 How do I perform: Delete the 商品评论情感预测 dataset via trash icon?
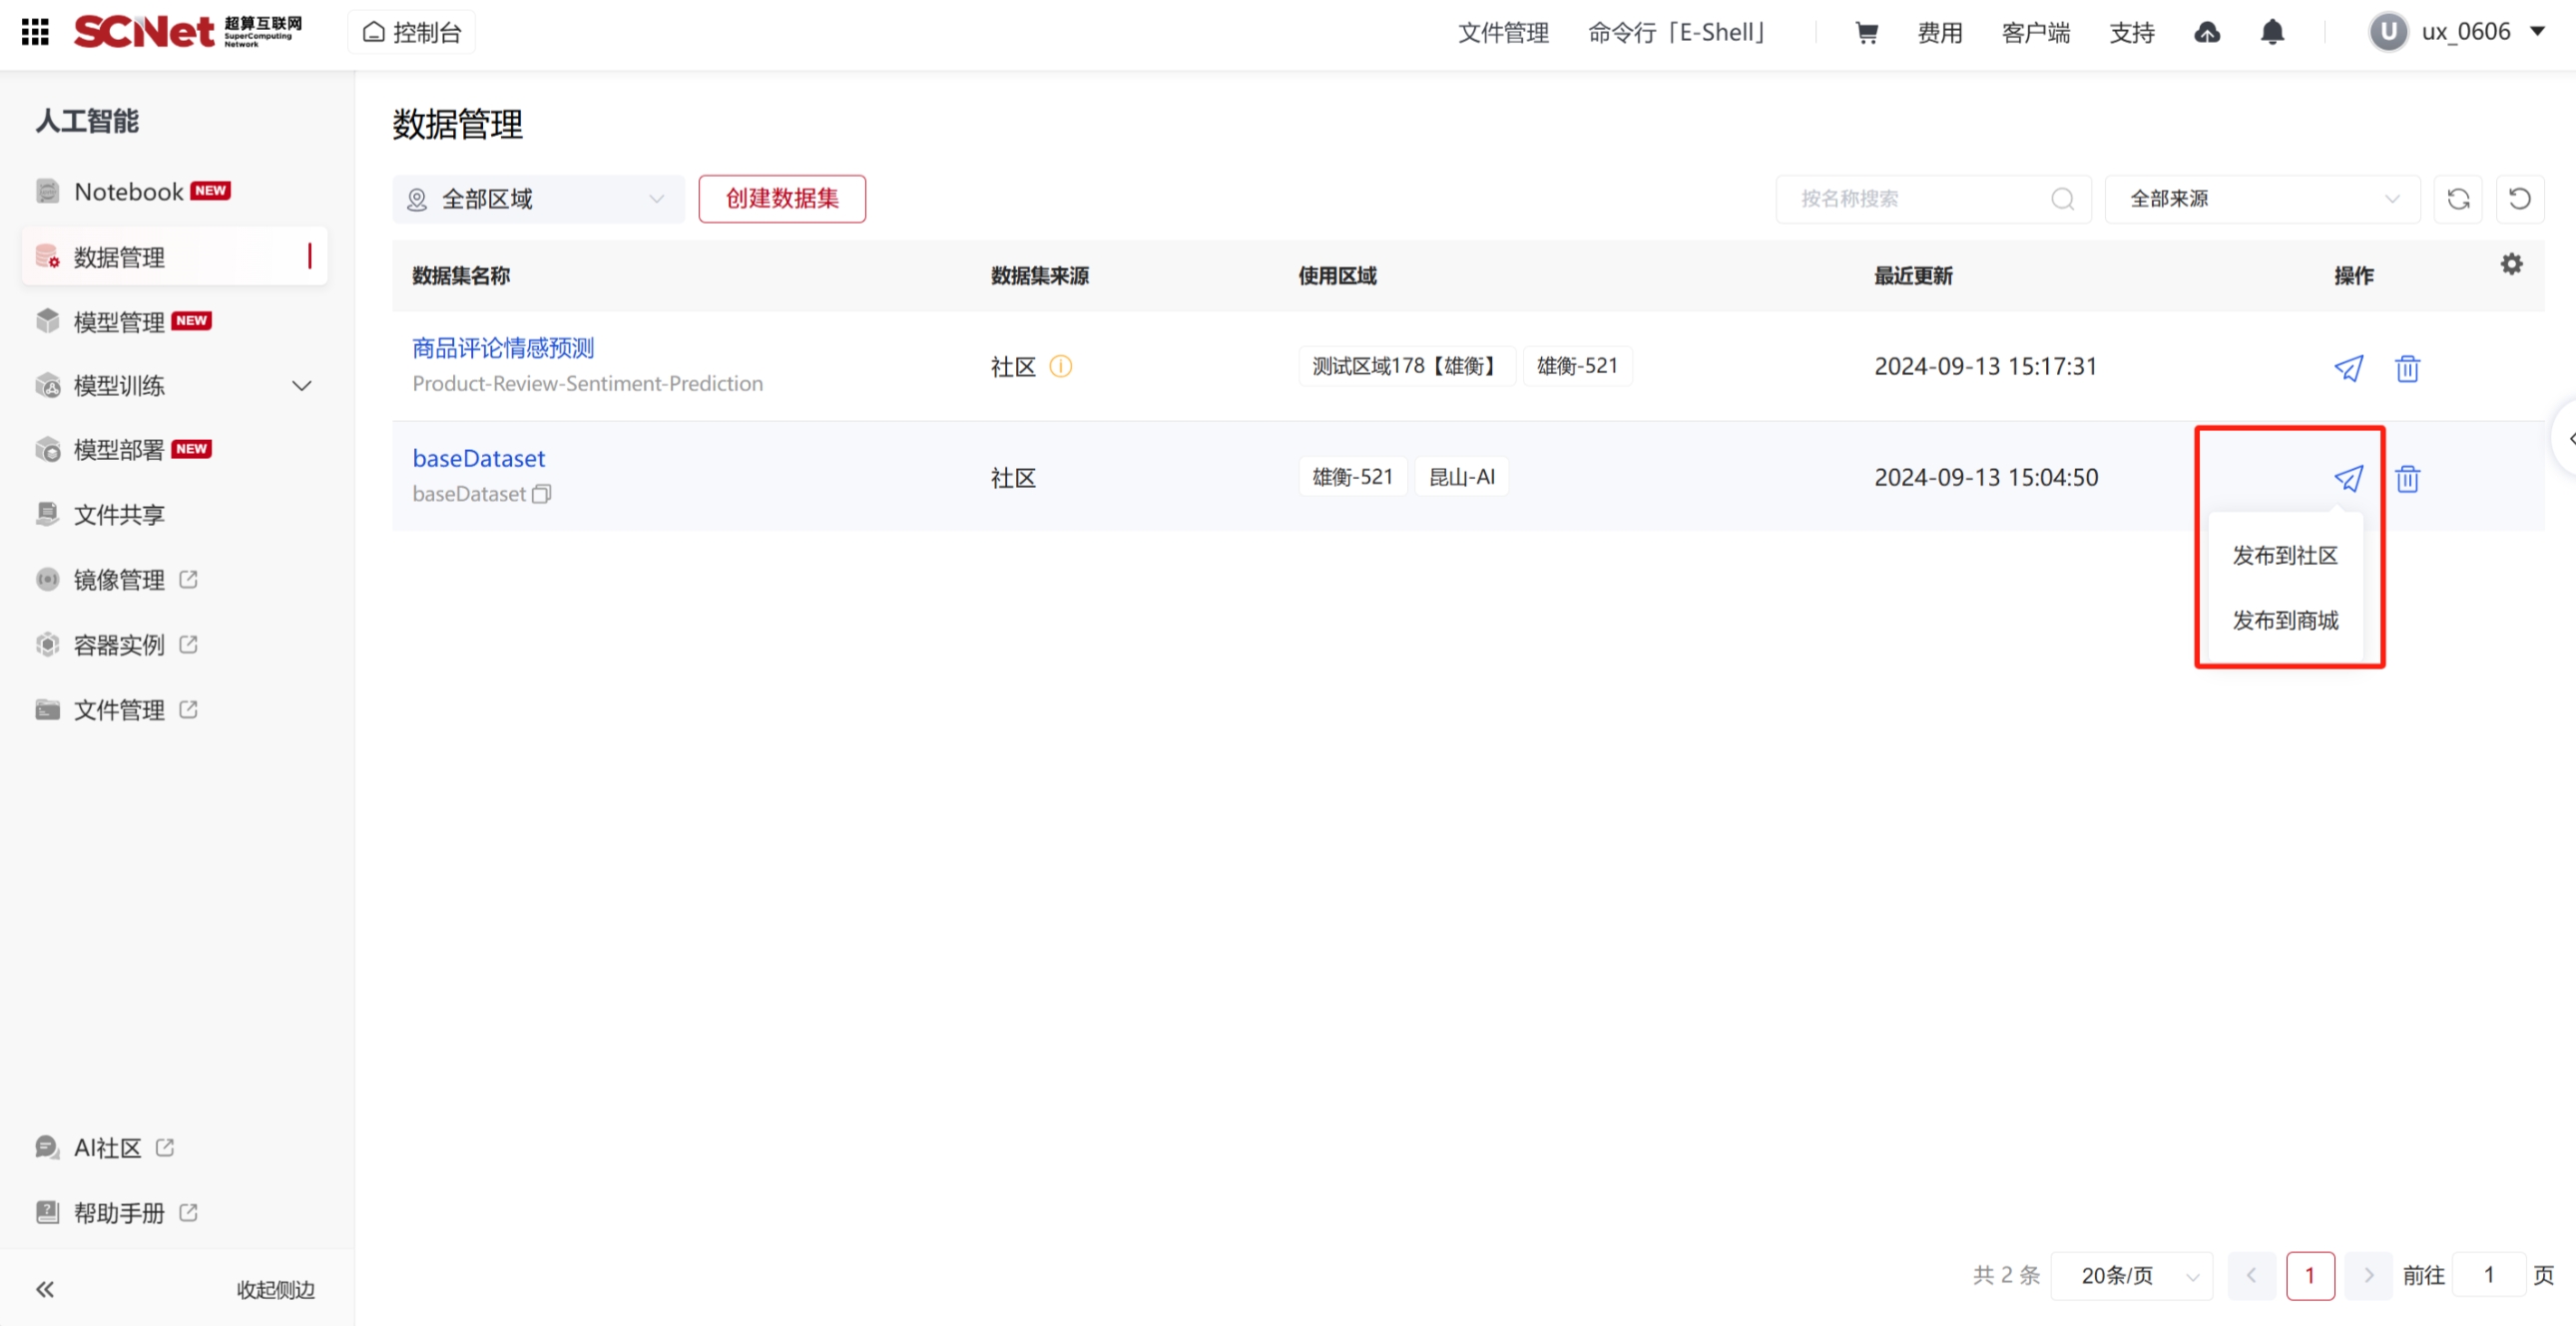[2407, 368]
